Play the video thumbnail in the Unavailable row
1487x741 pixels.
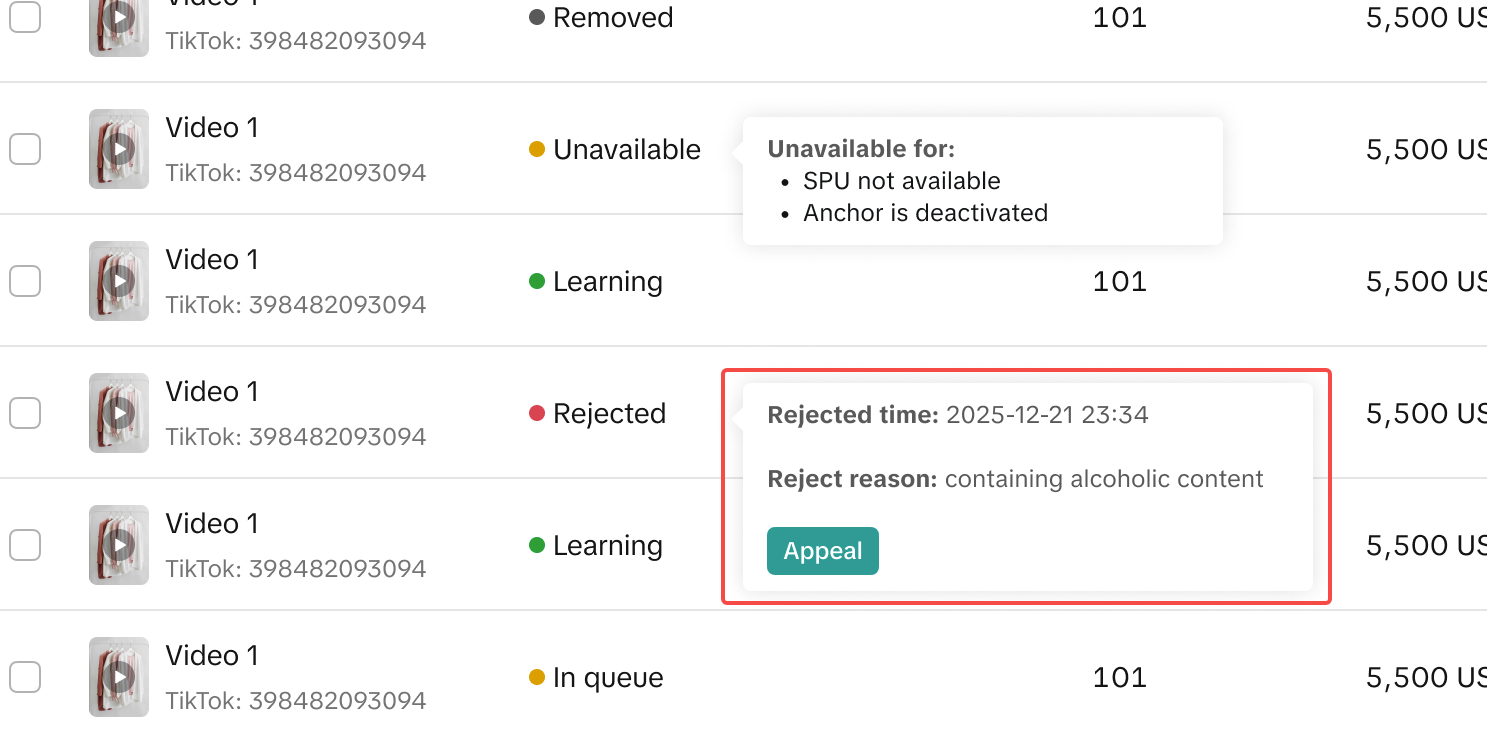point(119,149)
